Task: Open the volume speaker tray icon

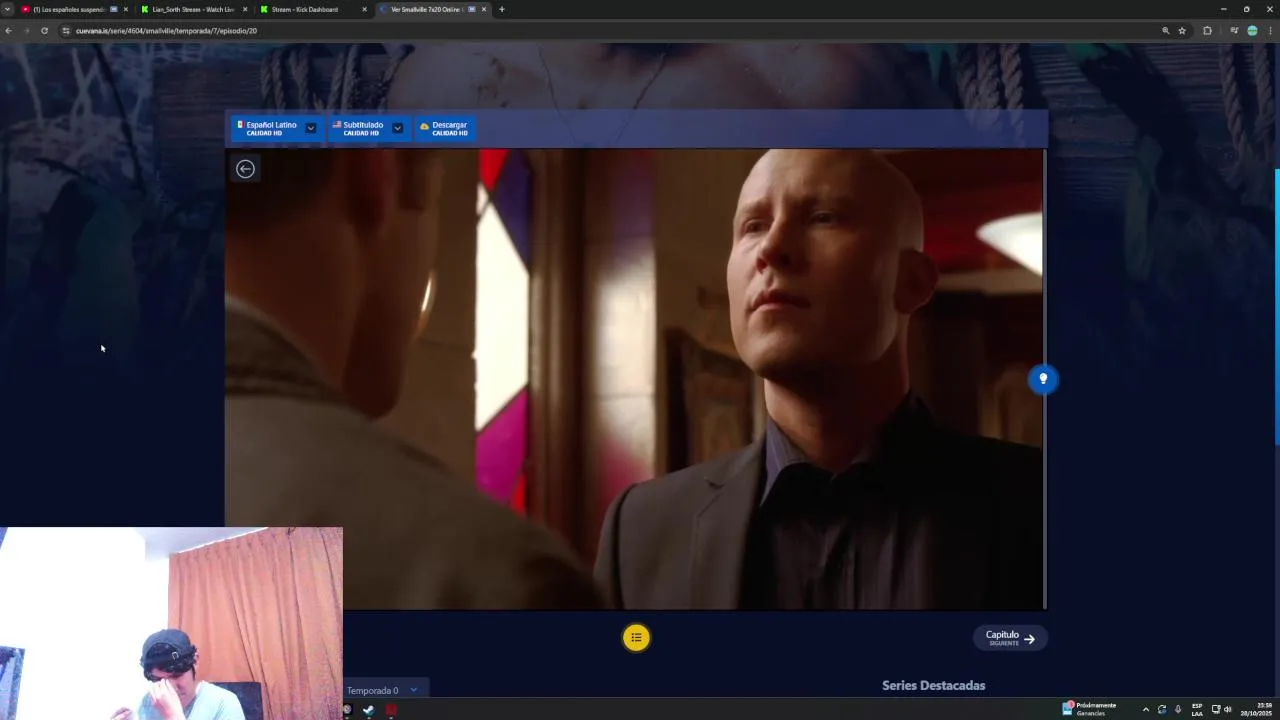Action: 1228,709
